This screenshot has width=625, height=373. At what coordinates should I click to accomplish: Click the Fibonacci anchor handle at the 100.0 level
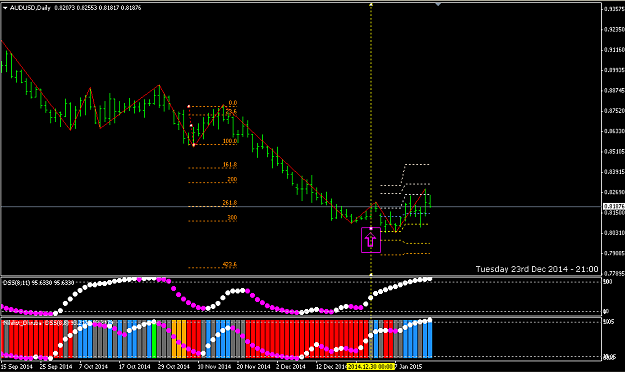tap(194, 145)
